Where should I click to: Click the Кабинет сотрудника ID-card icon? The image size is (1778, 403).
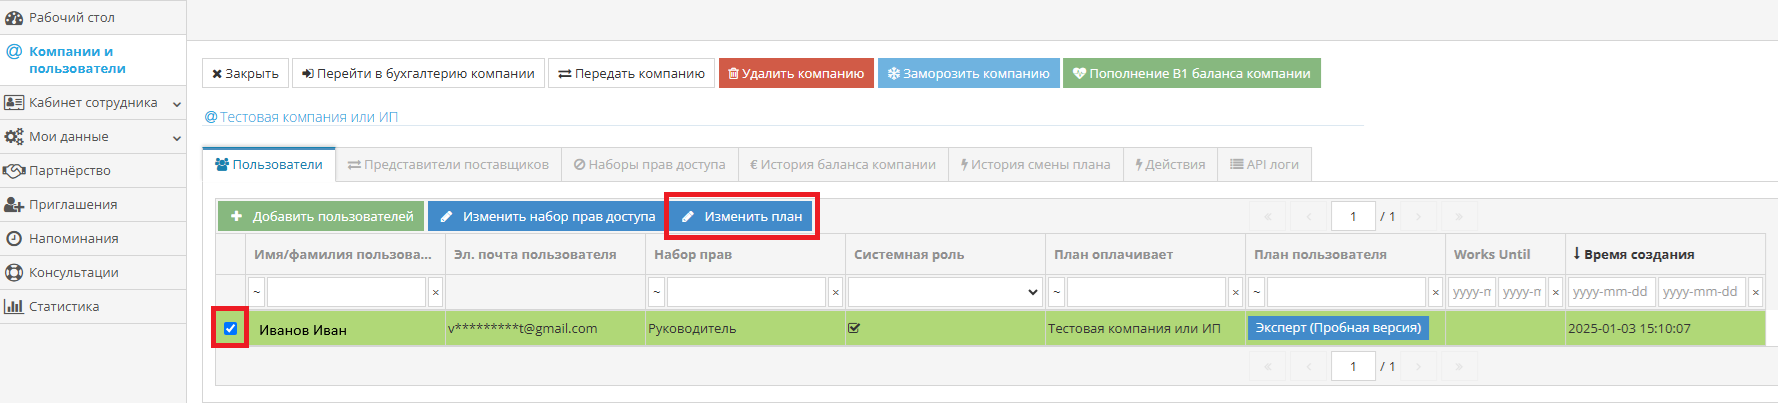pos(14,103)
